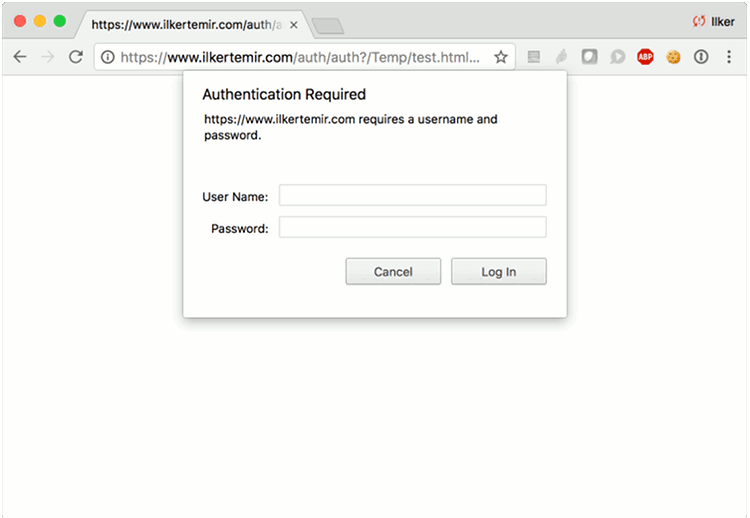The width and height of the screenshot is (750, 518).
Task: Cancel the authentication dialog
Action: click(393, 272)
